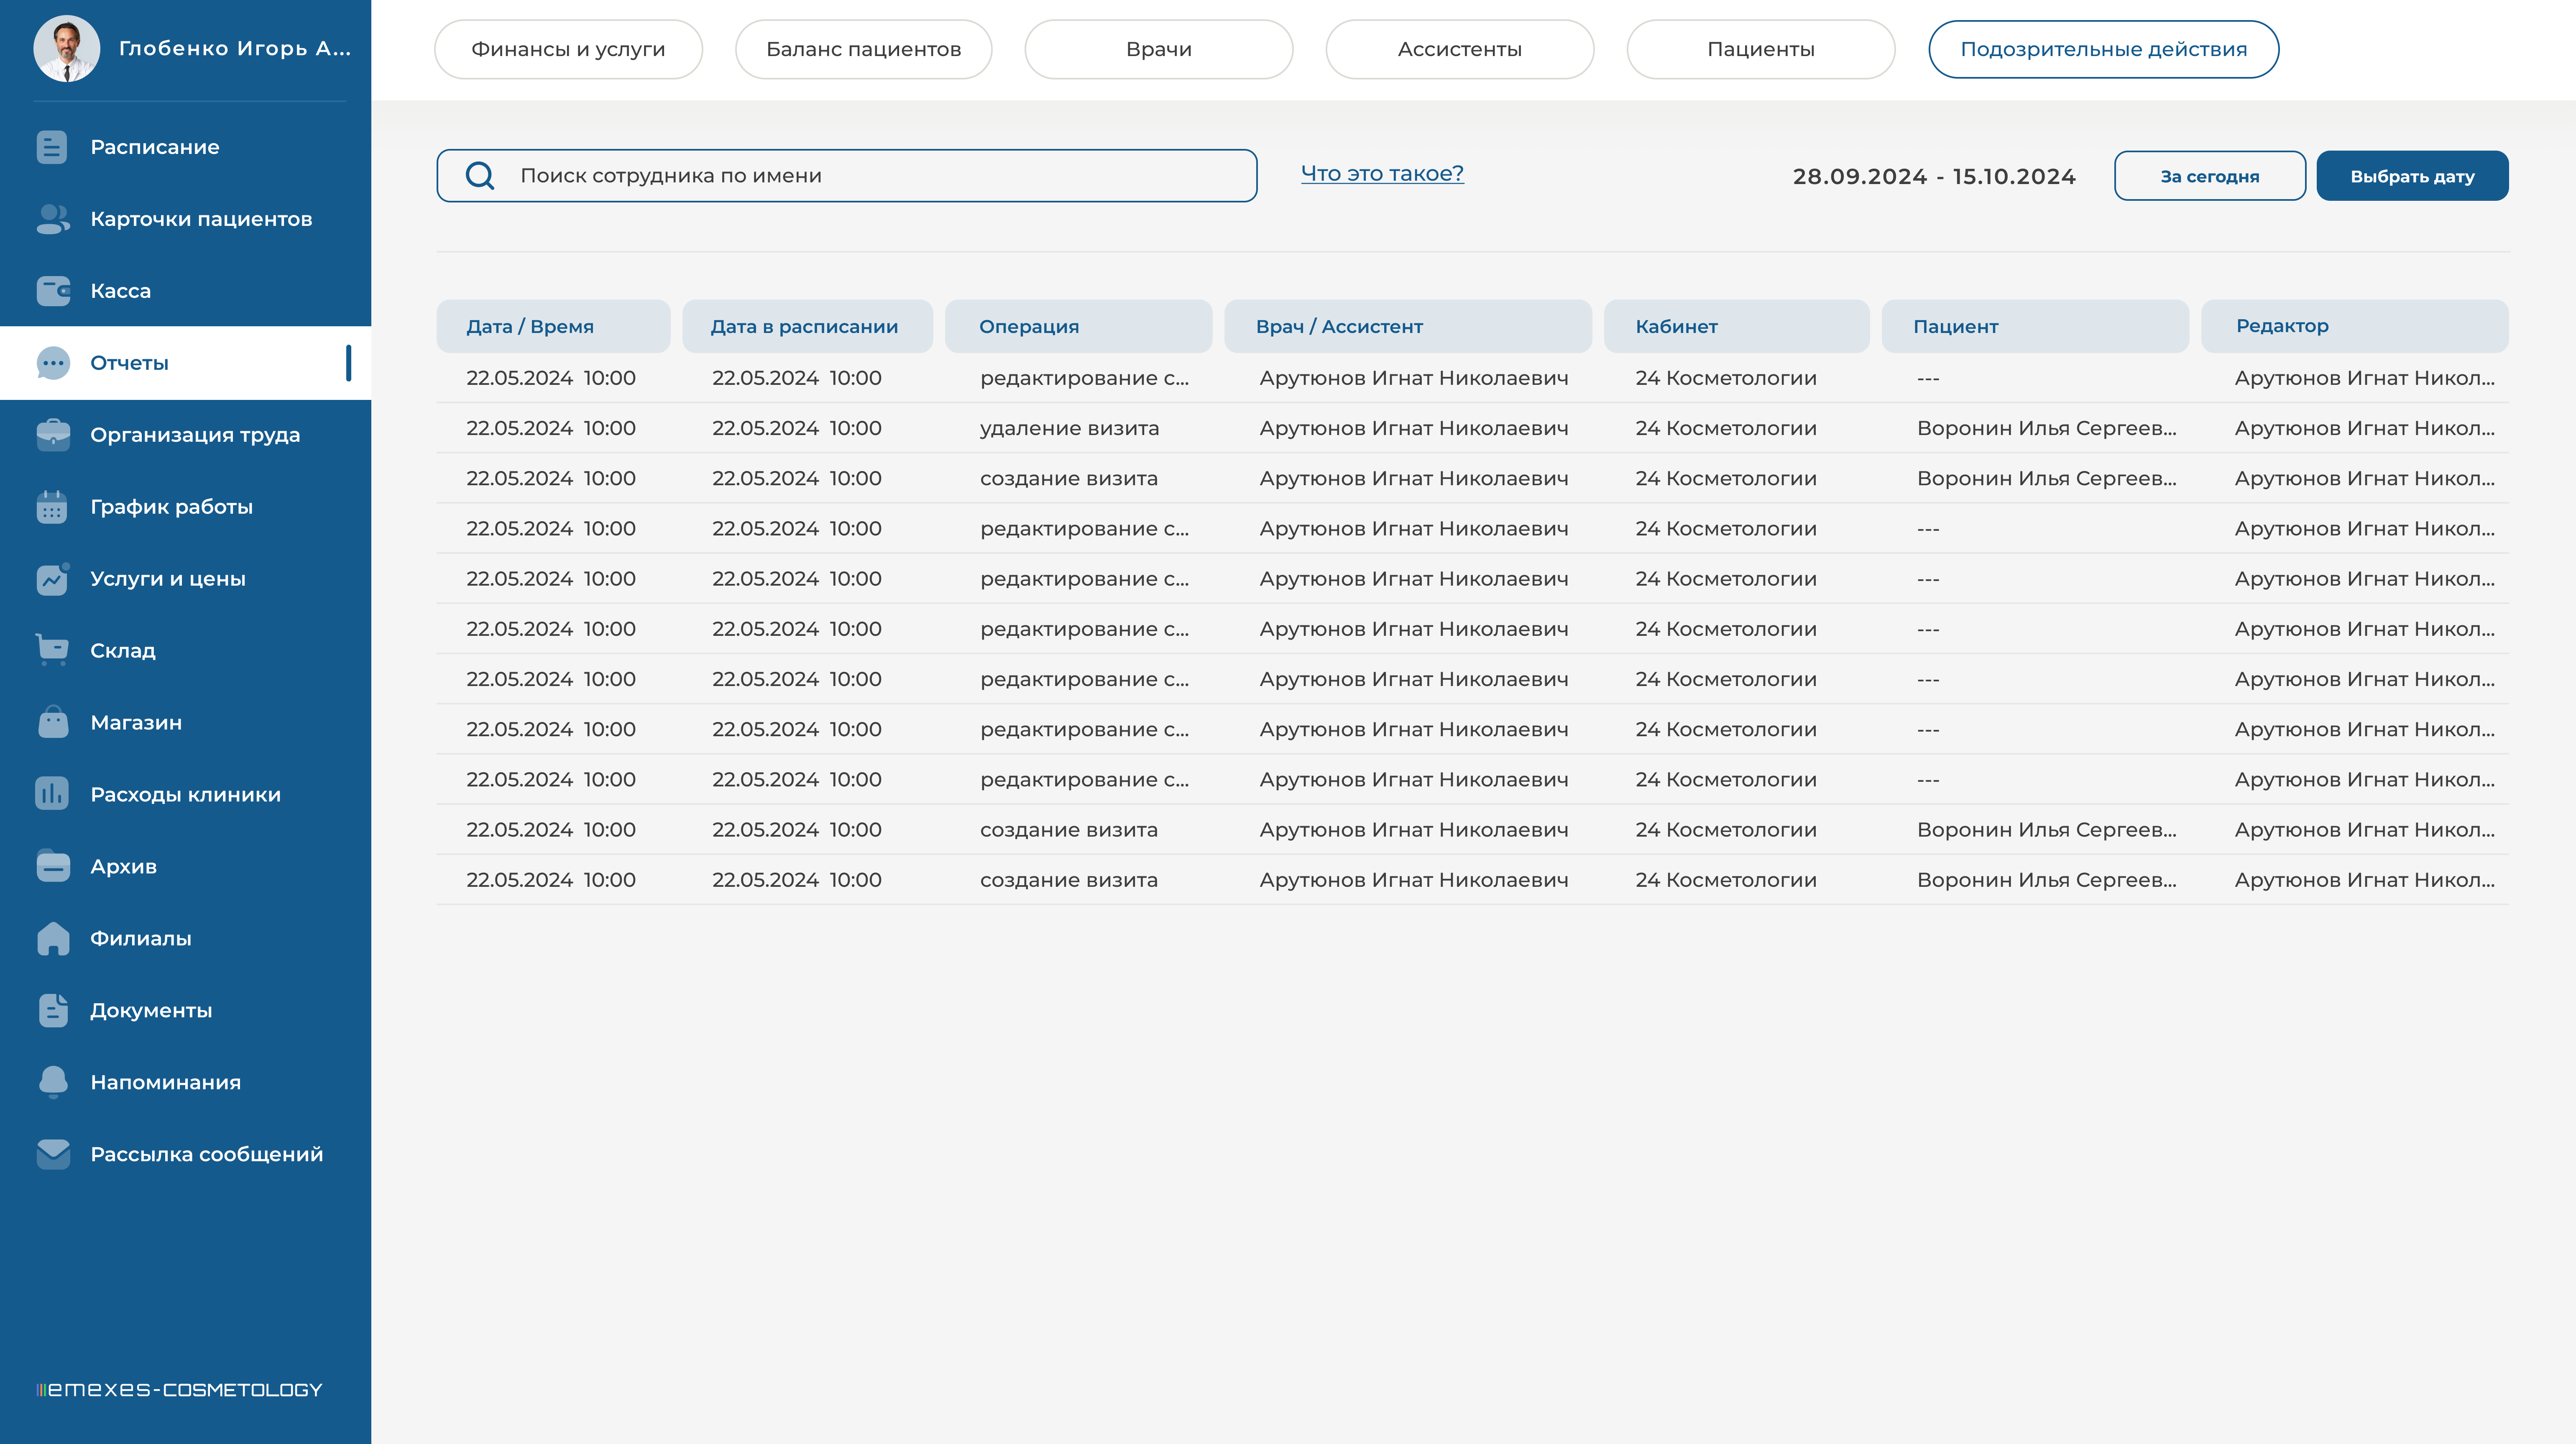The height and width of the screenshot is (1444, 2576).
Task: Click the Дата в расписании column header
Action: [x=807, y=326]
